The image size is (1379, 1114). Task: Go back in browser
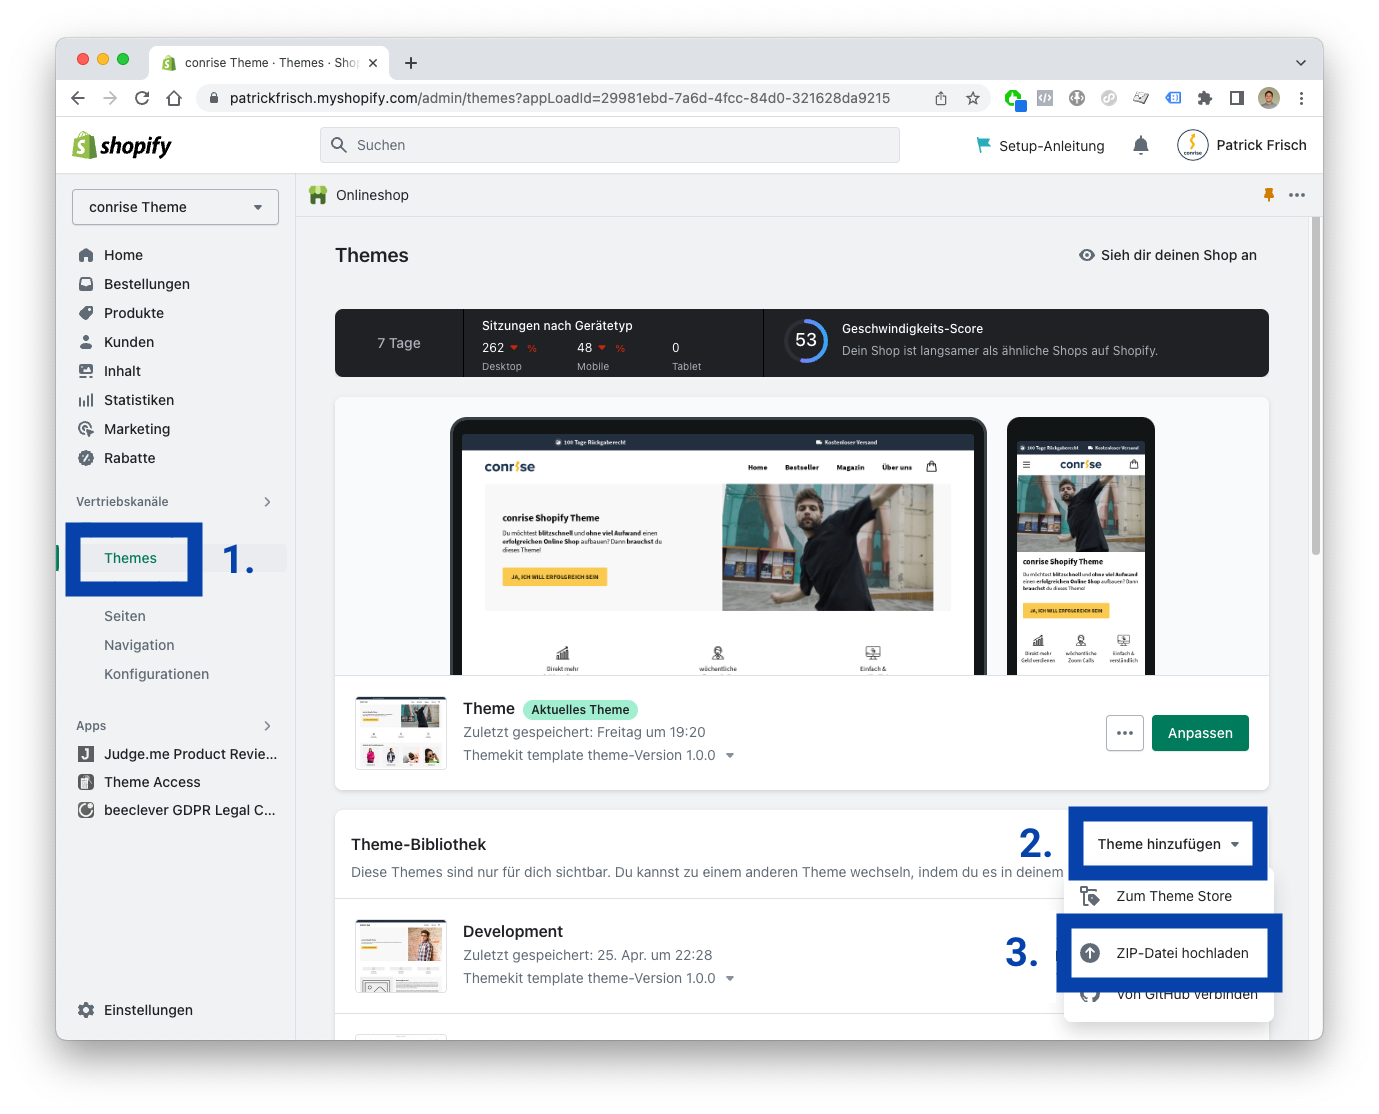point(78,98)
